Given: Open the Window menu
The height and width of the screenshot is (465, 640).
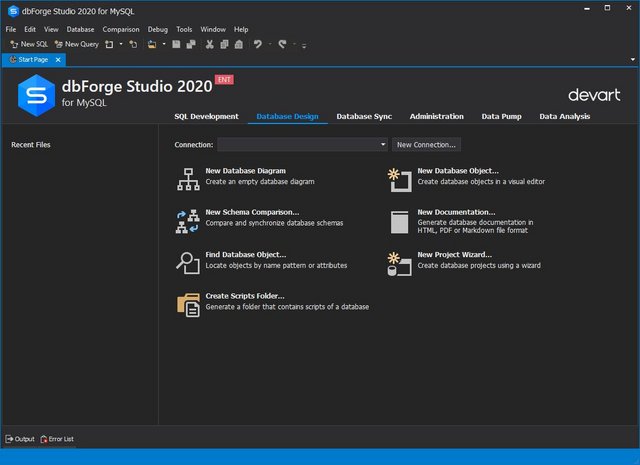Looking at the screenshot, I should [213, 29].
